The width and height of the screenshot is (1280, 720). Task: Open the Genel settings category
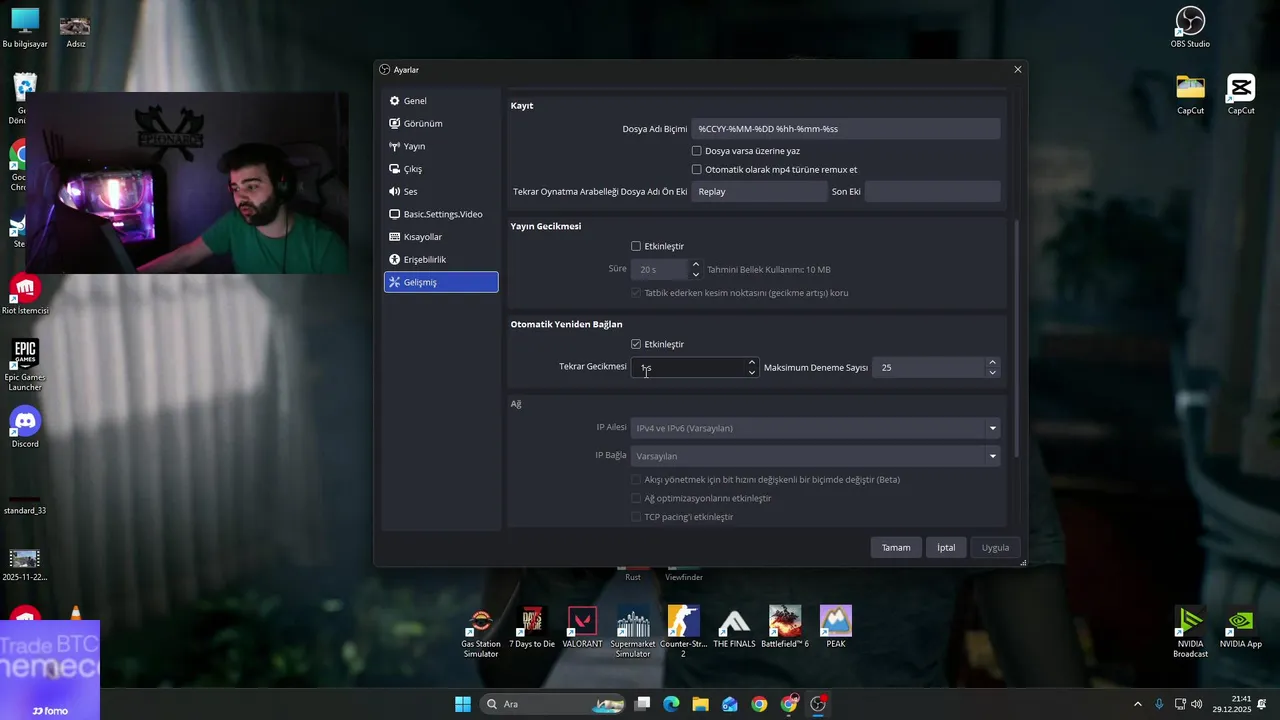point(440,101)
